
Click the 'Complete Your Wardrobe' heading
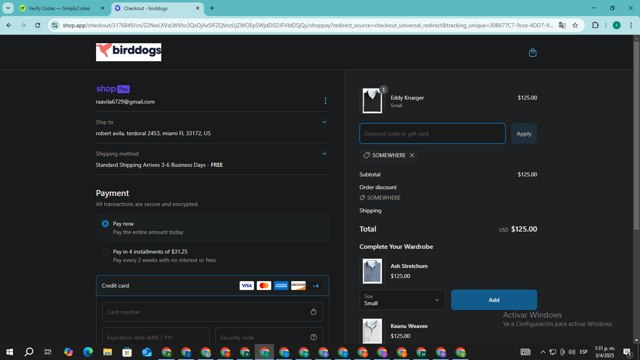point(396,247)
